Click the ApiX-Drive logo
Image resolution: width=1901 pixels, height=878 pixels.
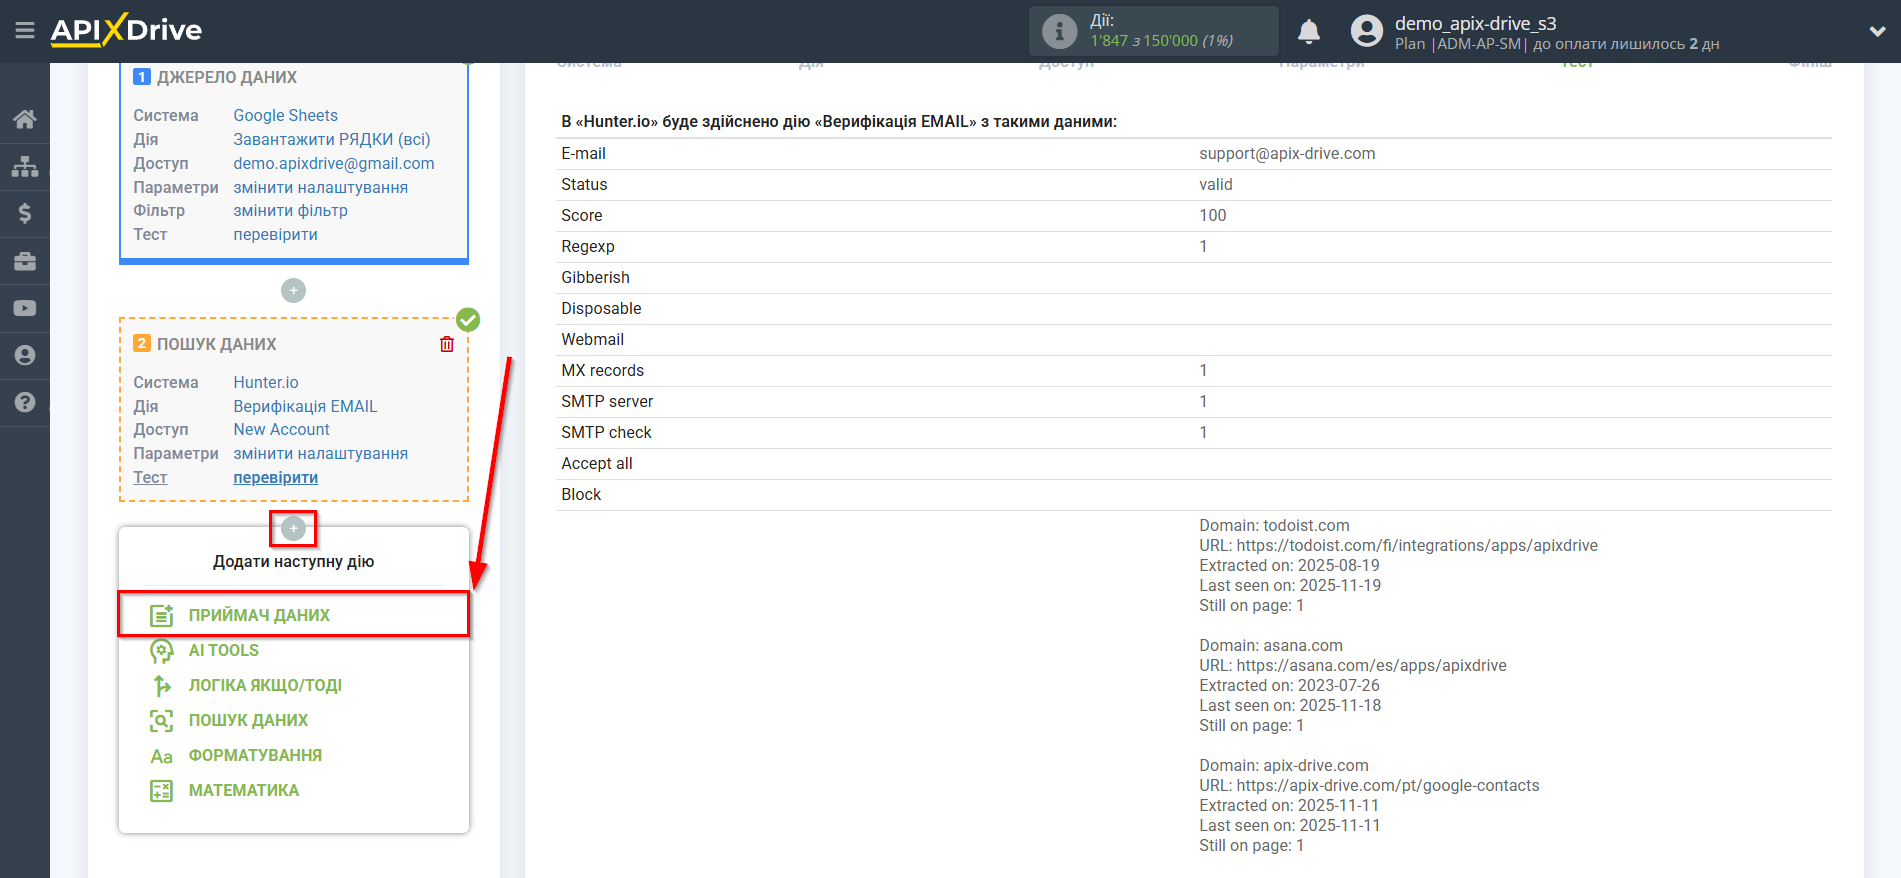[126, 30]
